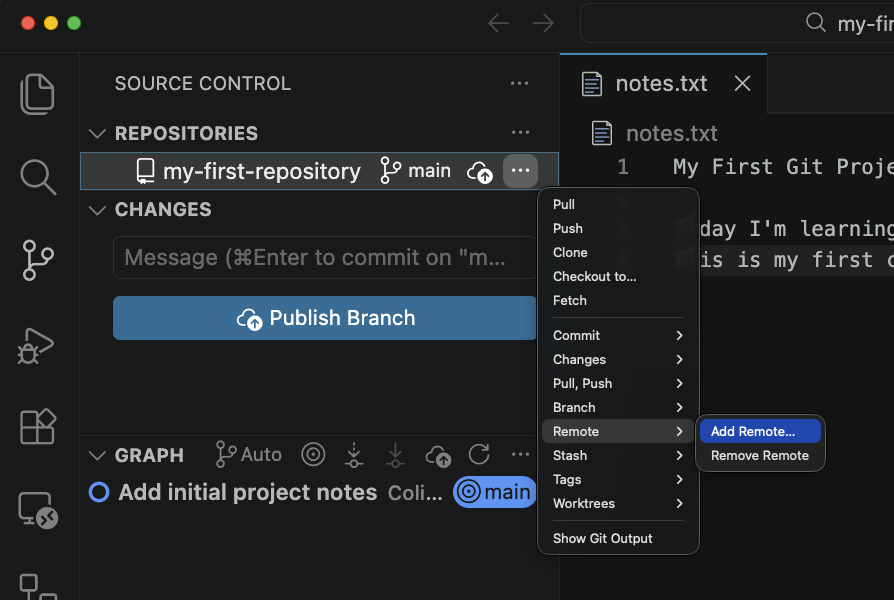Choose Fetch from the context menu

click(618, 300)
